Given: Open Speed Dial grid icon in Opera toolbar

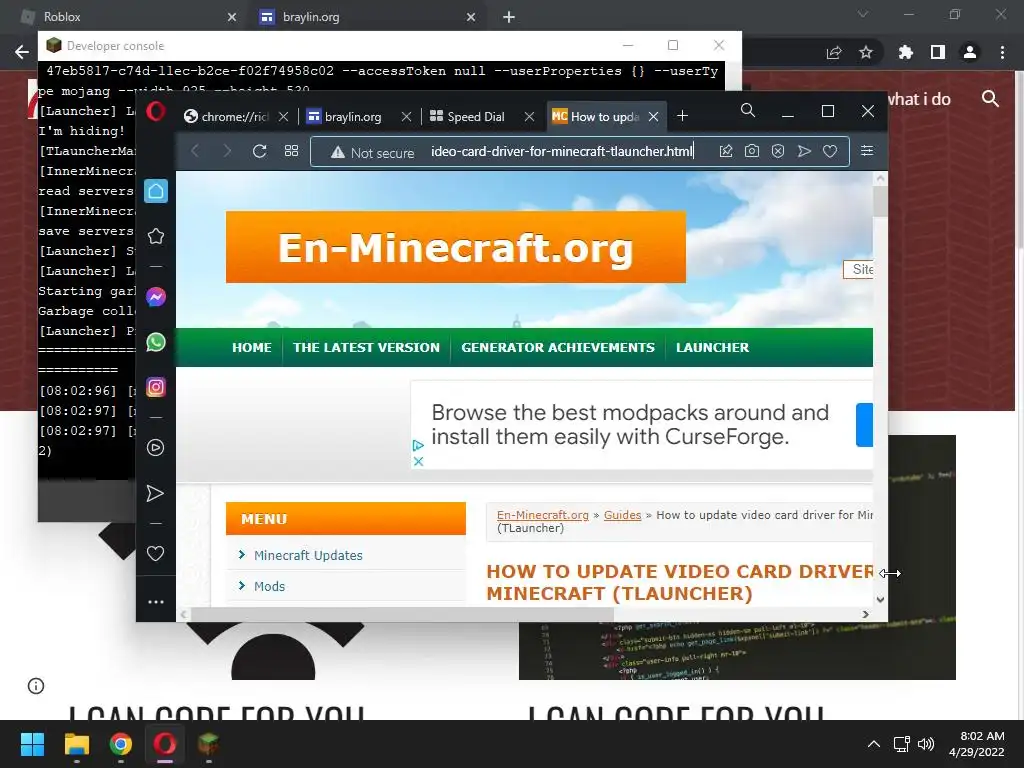Looking at the screenshot, I should coord(291,151).
